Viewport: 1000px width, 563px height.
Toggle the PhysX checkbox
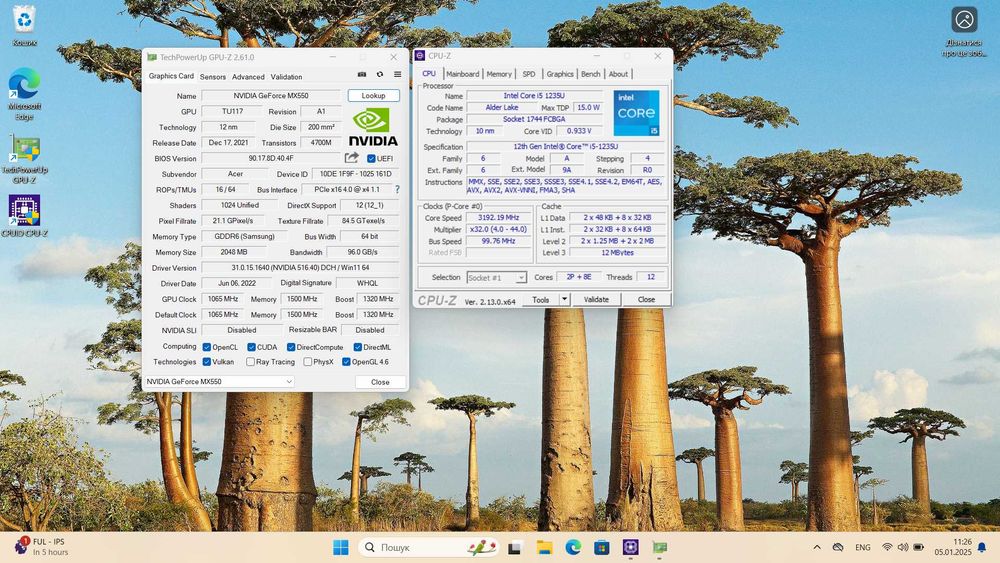pyautogui.click(x=308, y=362)
